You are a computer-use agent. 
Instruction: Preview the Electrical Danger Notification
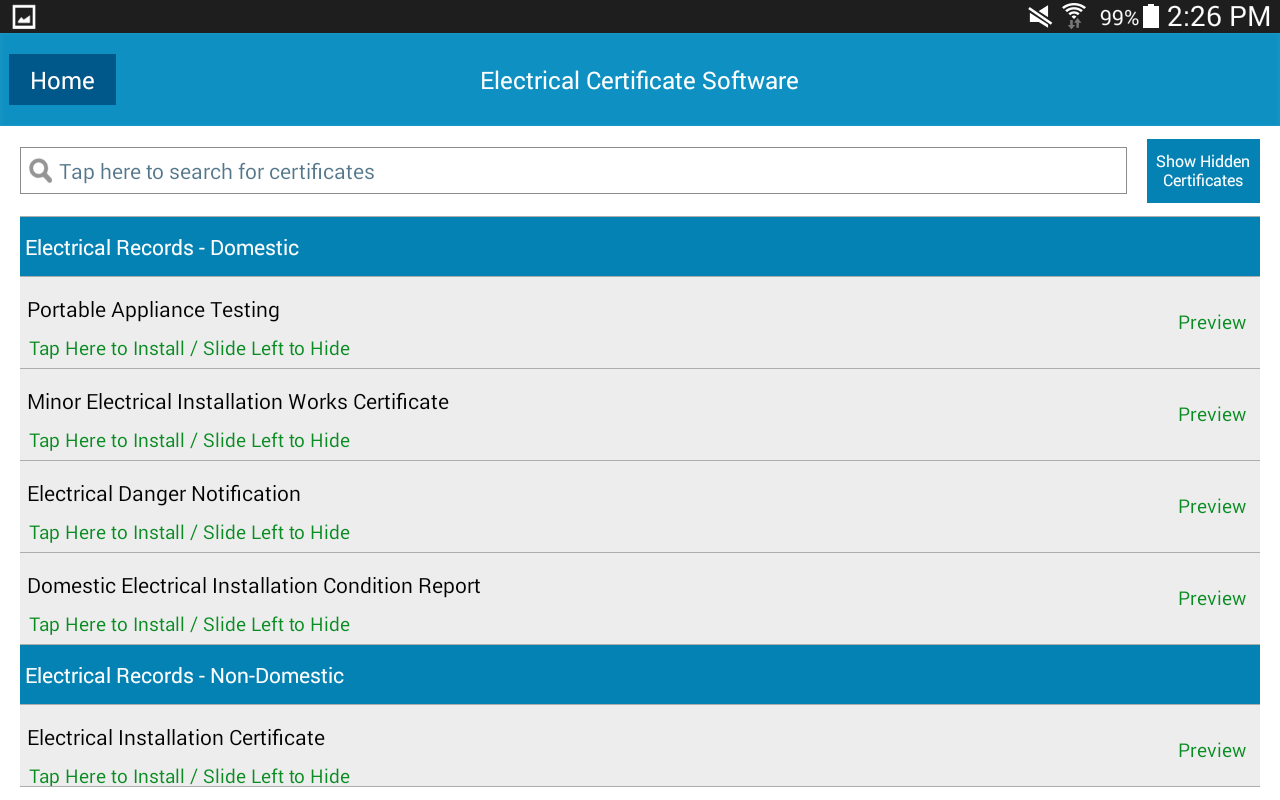click(x=1211, y=507)
